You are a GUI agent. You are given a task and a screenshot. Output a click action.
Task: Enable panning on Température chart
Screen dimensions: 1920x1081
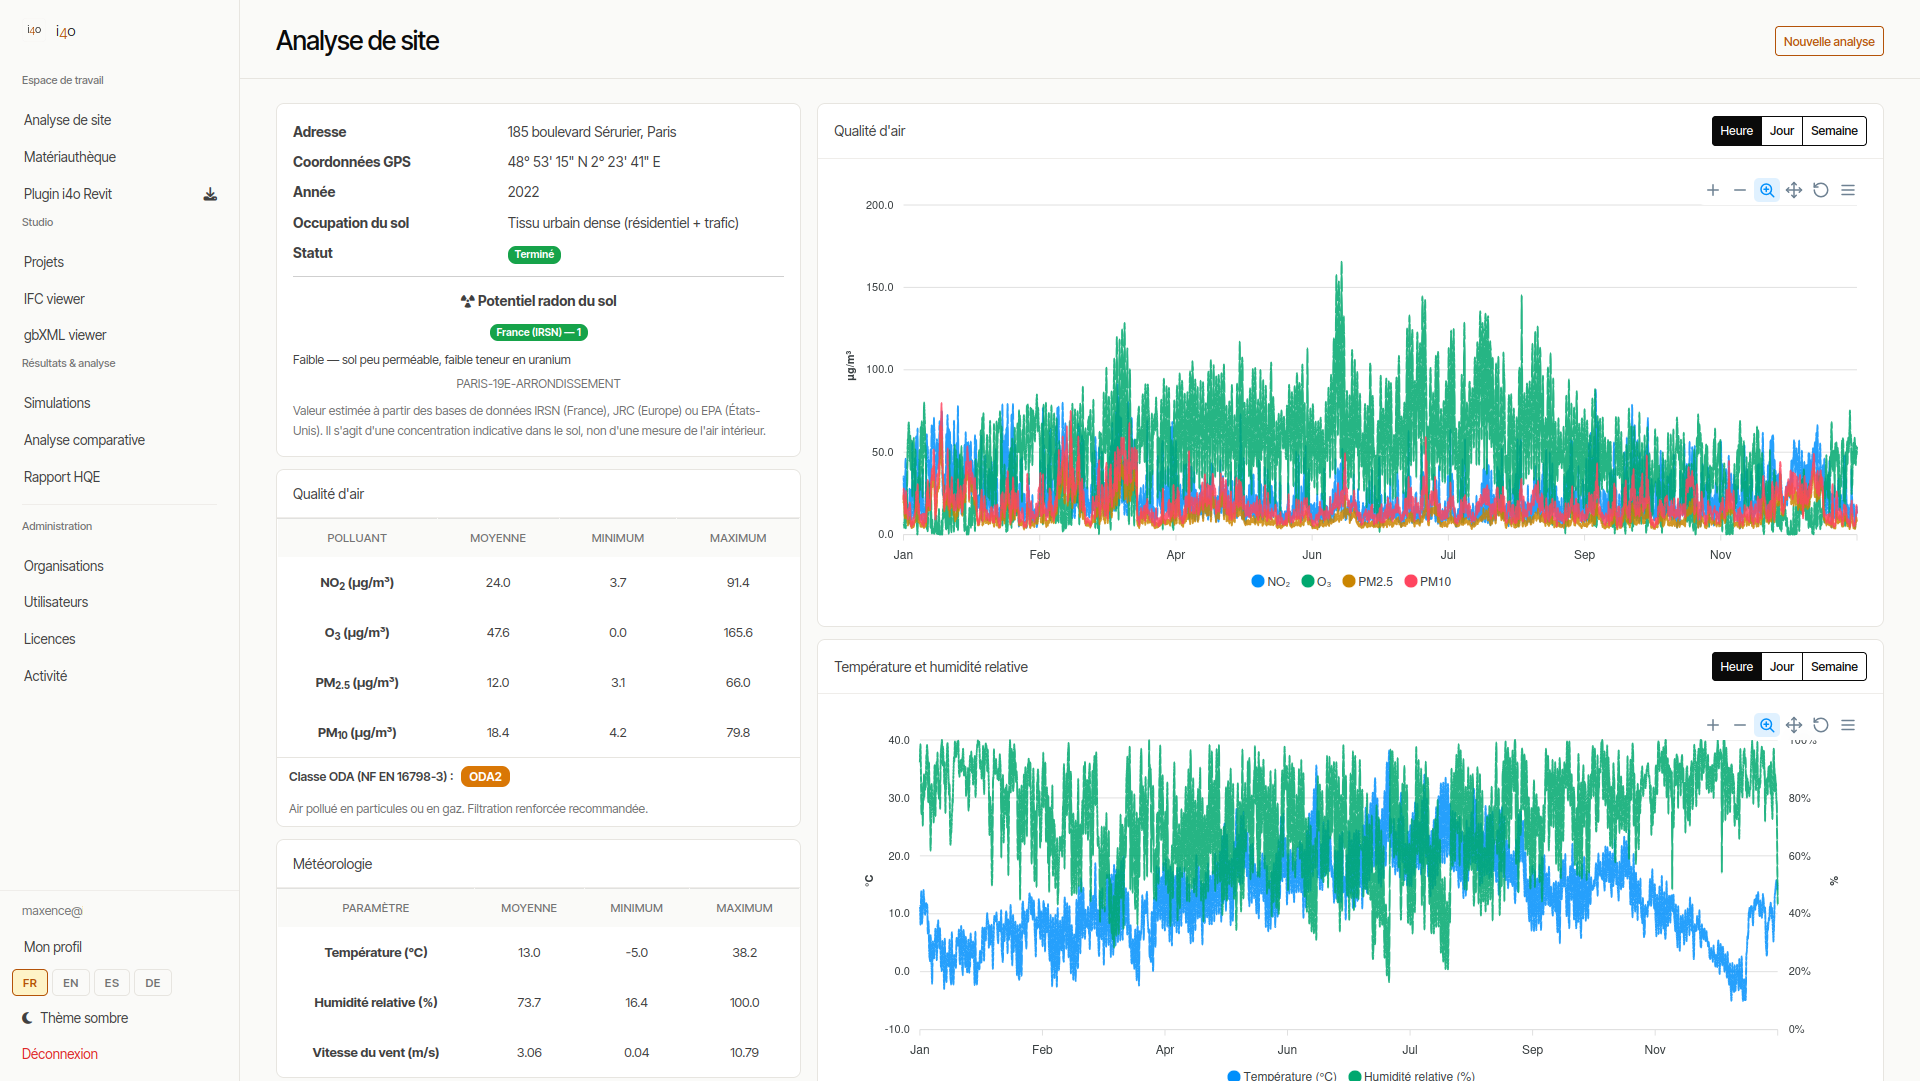[x=1794, y=725]
